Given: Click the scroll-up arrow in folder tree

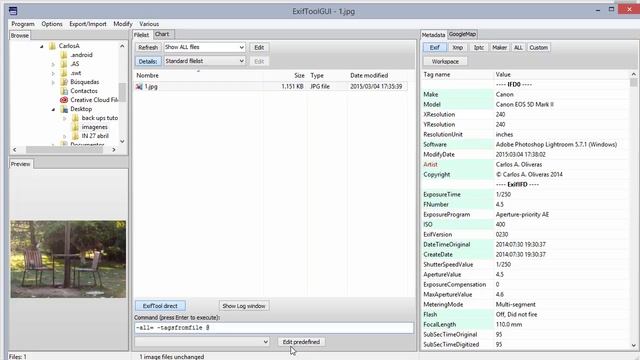Looking at the screenshot, I should 122,46.
